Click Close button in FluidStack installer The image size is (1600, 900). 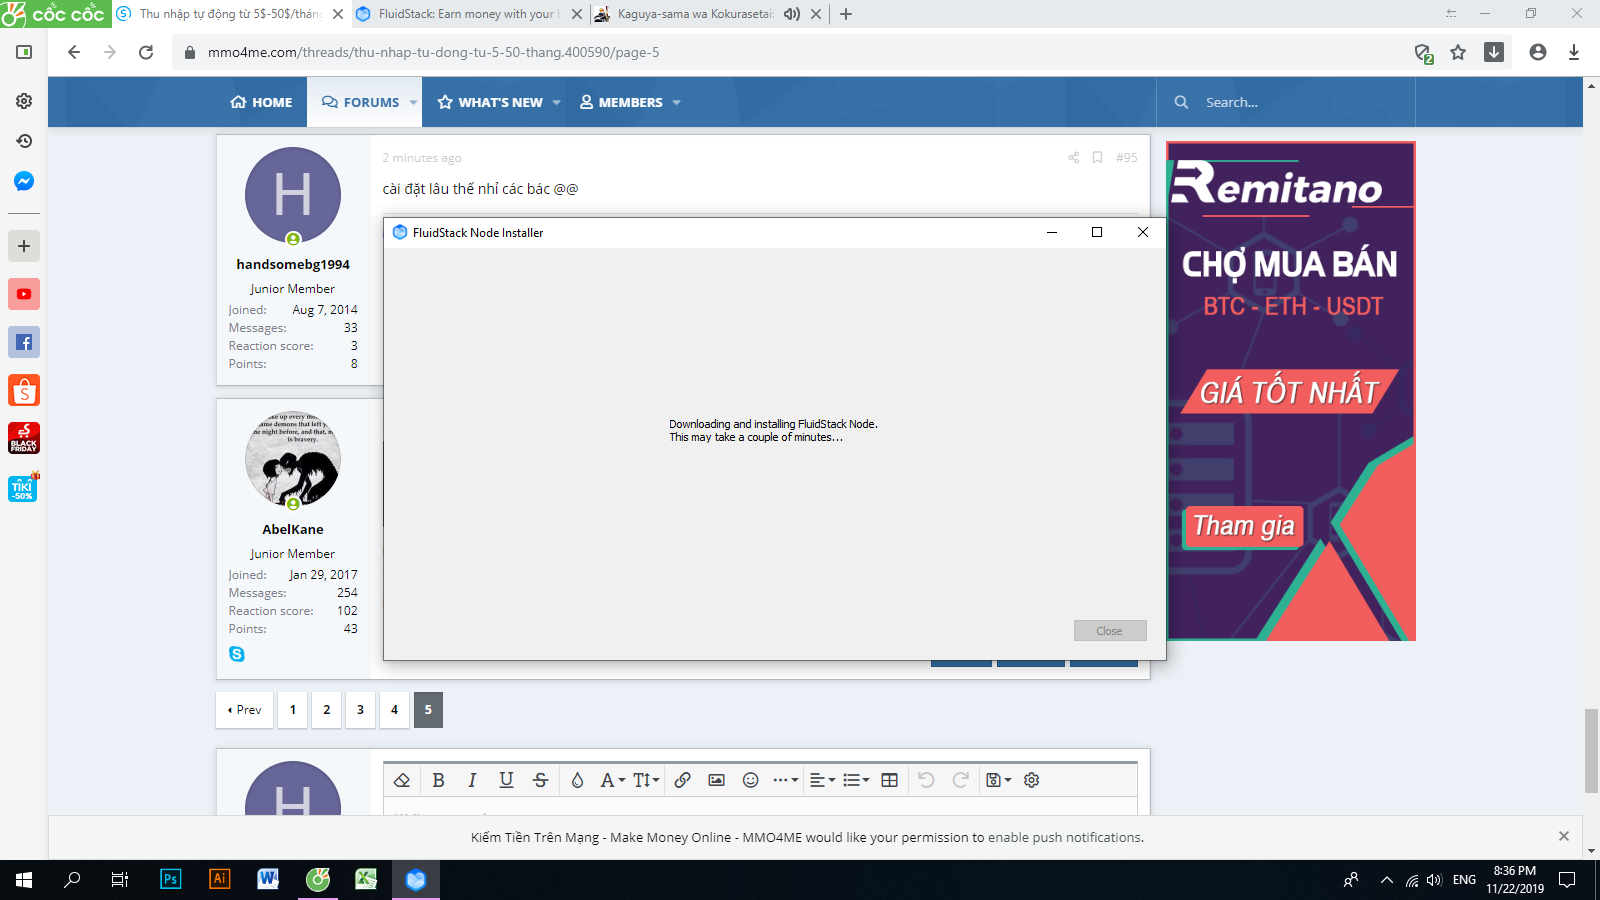click(1110, 631)
